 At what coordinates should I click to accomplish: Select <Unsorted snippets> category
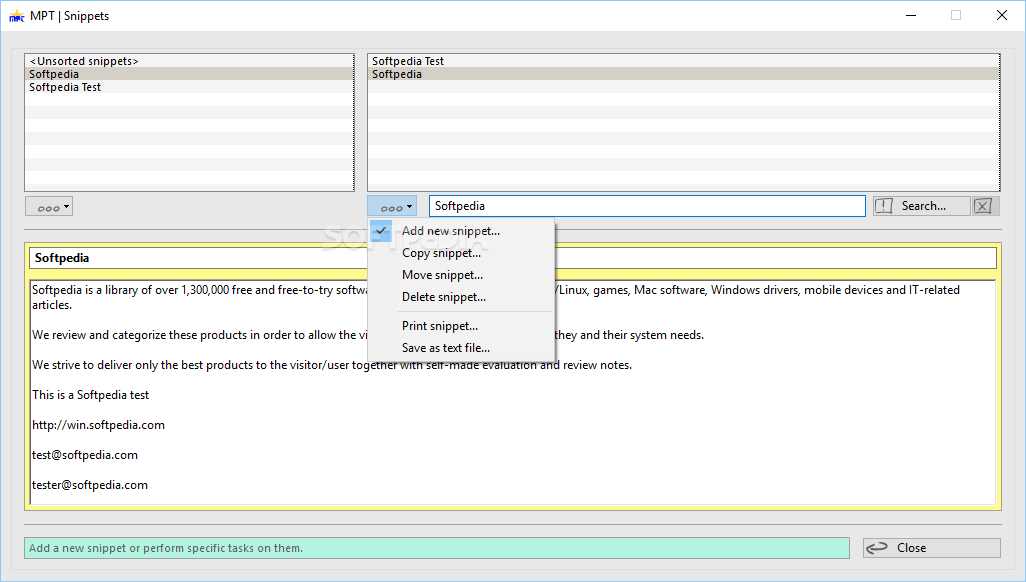coord(190,61)
